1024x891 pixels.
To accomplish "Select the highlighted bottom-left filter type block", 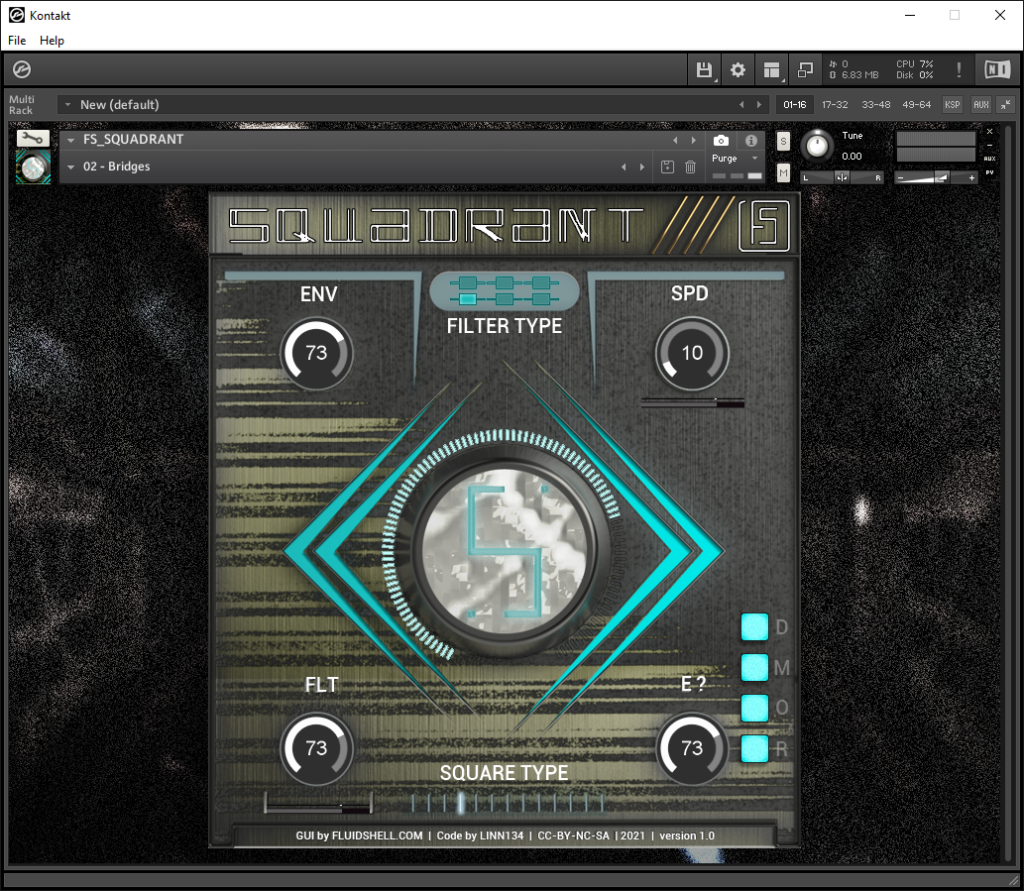I will (x=468, y=299).
